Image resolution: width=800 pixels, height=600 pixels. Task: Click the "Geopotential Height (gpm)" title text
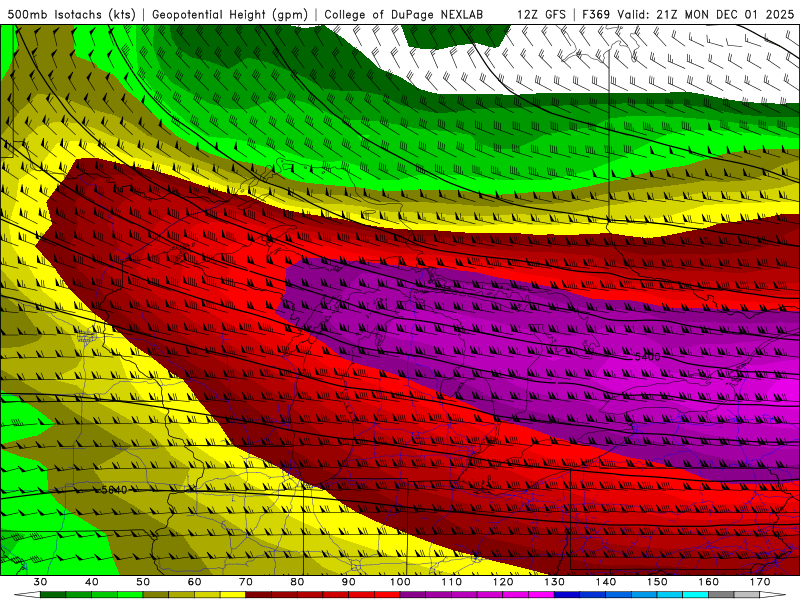(x=230, y=14)
